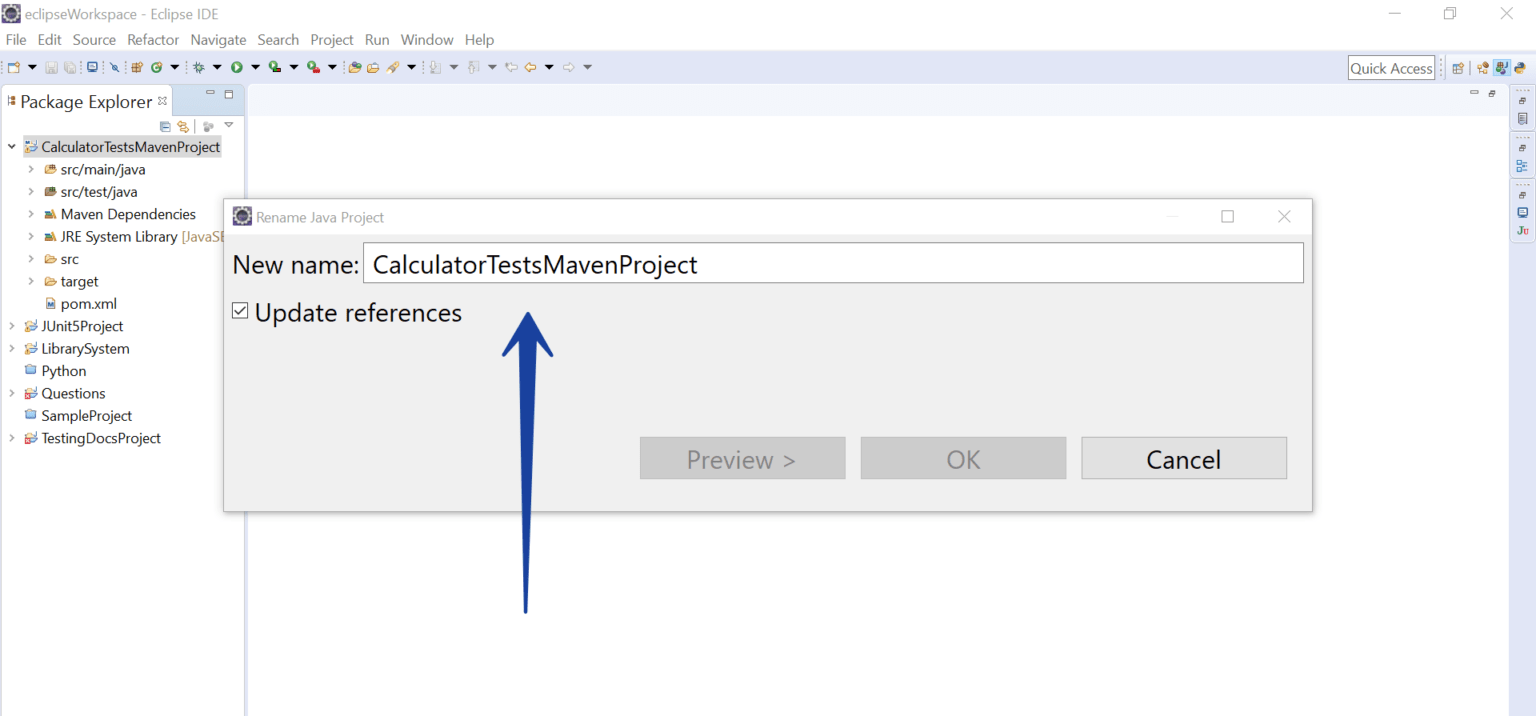The height and width of the screenshot is (716, 1536).
Task: Select the Java perspective icon
Action: pos(1502,67)
